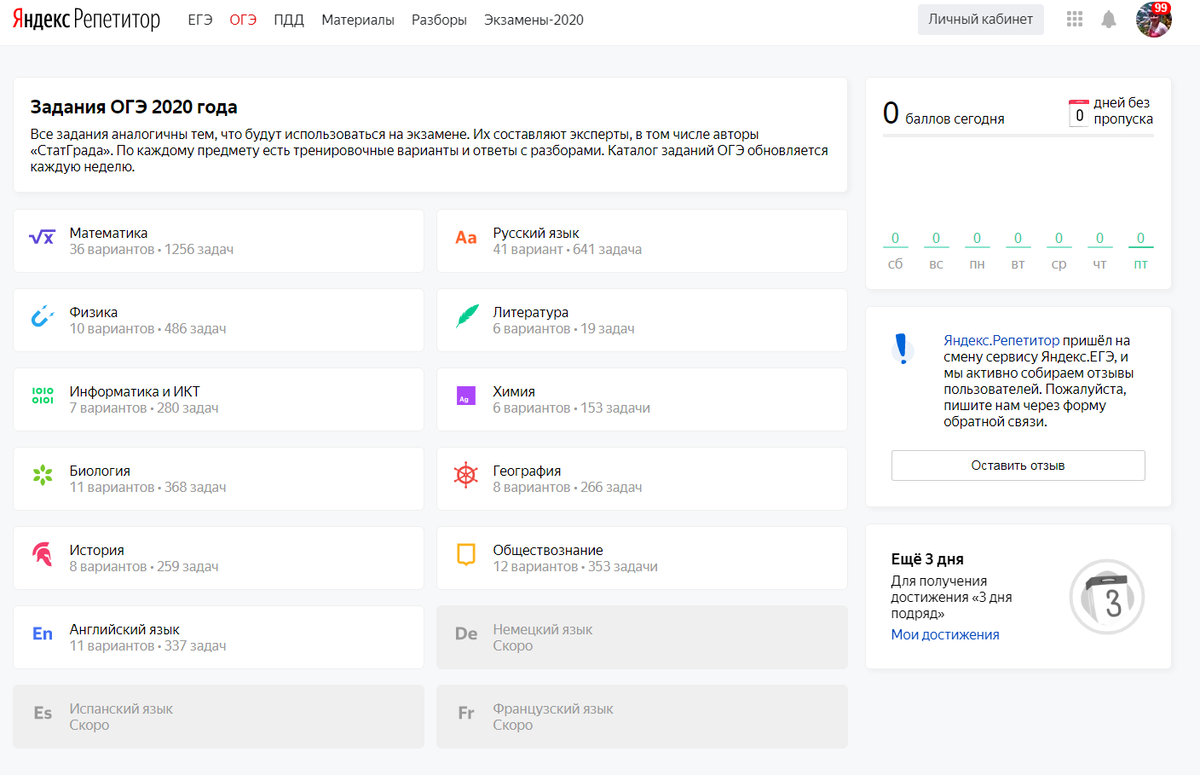Click the Личный кабинет button
This screenshot has height=775, width=1200.
click(x=981, y=20)
